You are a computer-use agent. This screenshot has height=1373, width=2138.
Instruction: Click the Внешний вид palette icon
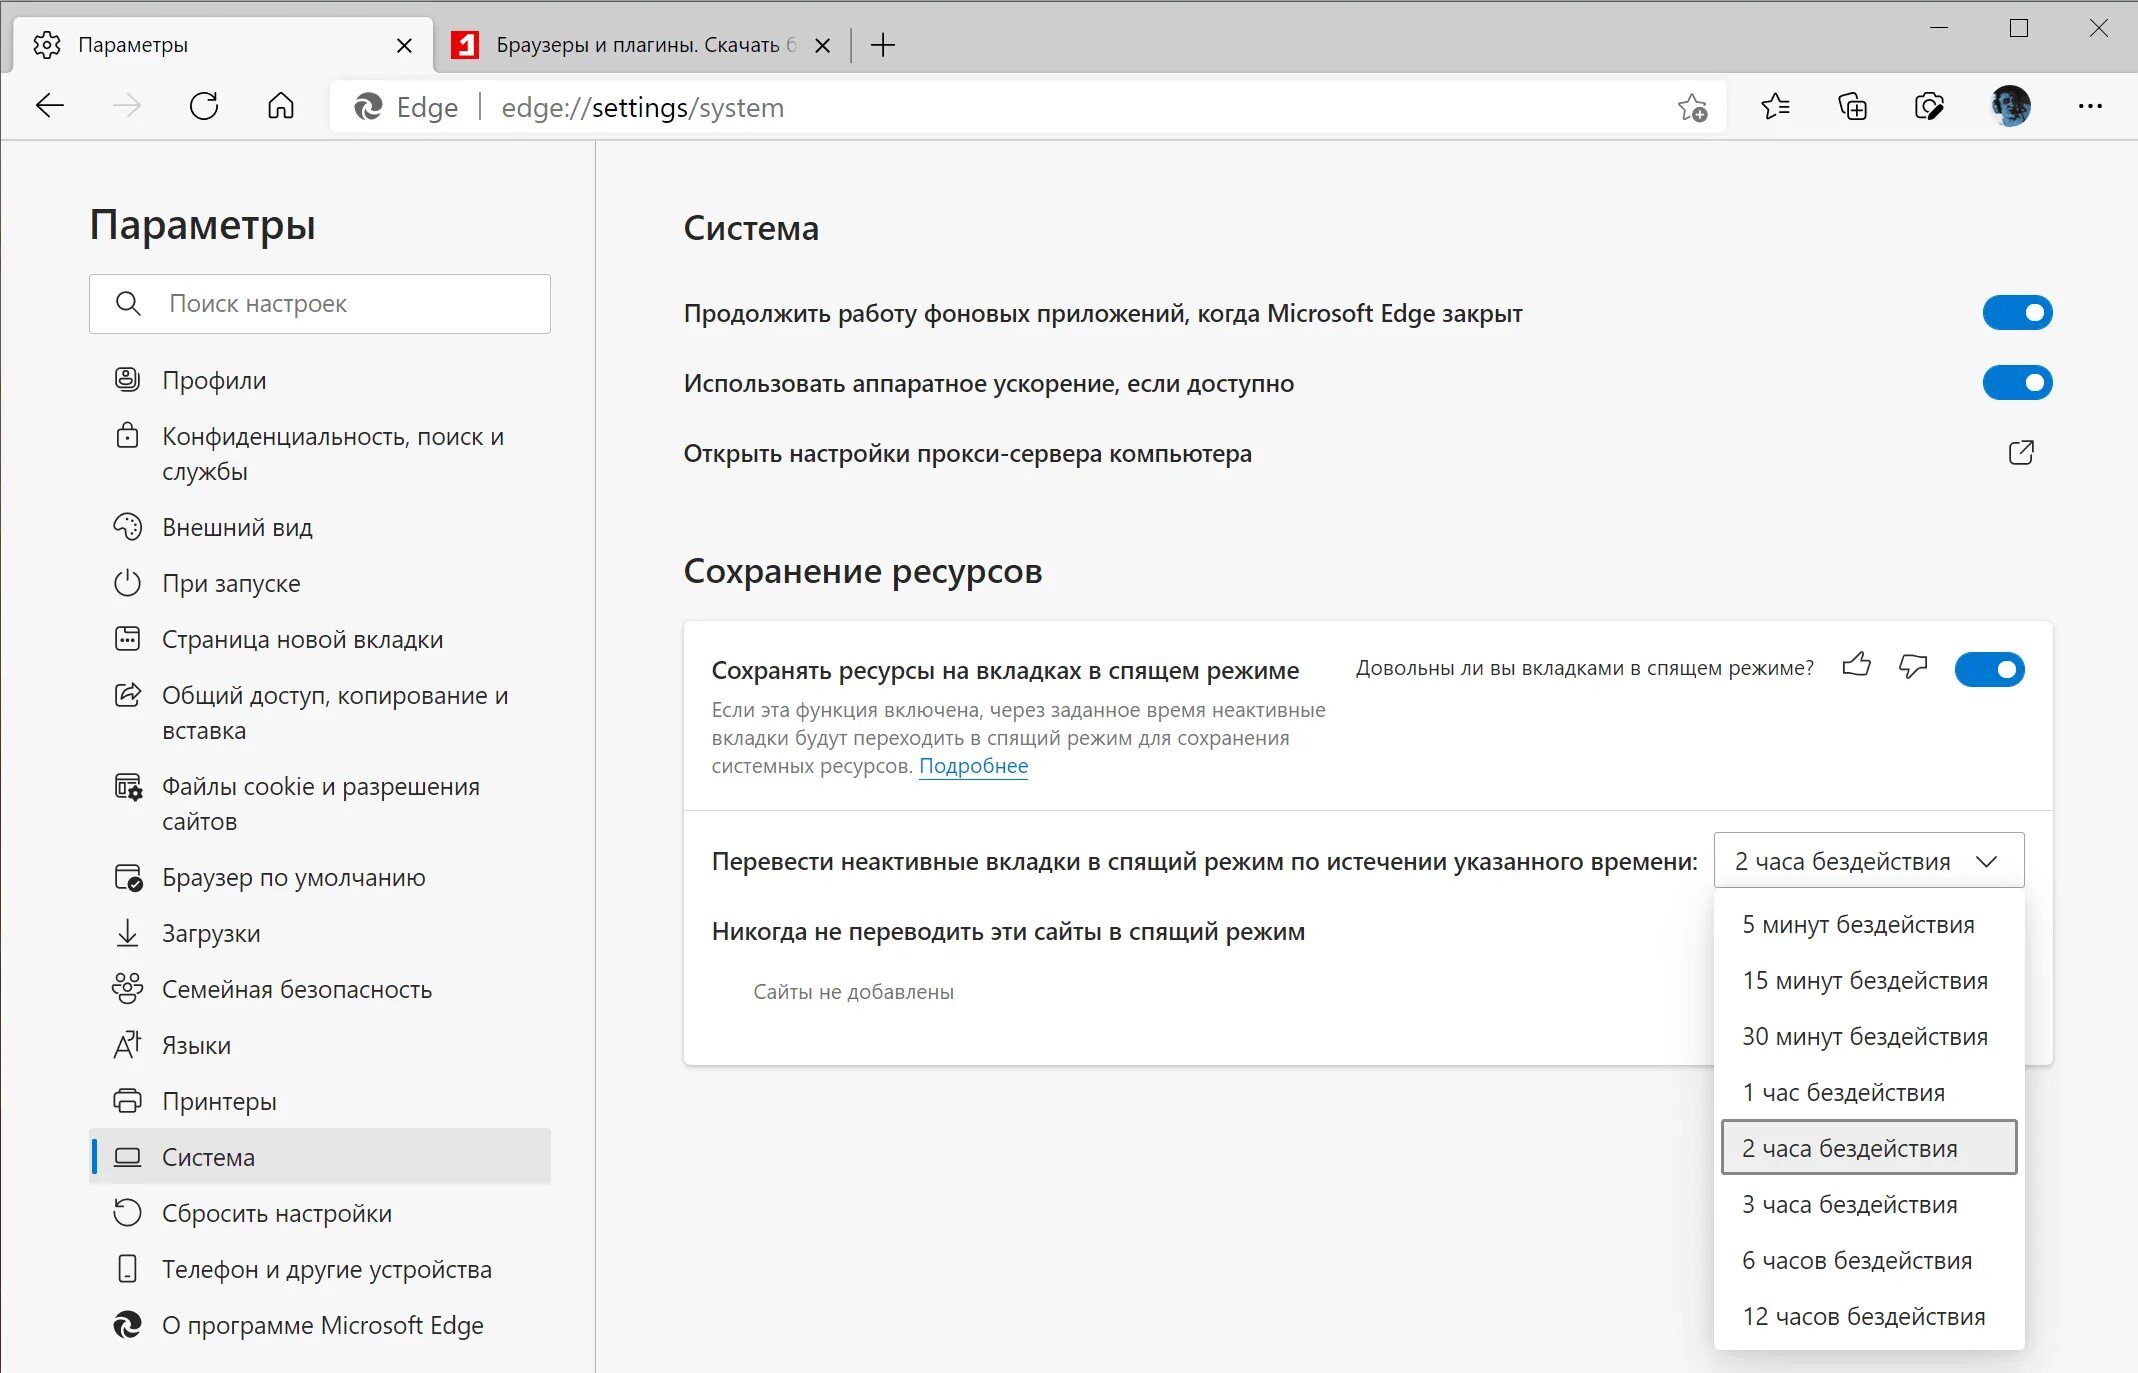pos(127,527)
